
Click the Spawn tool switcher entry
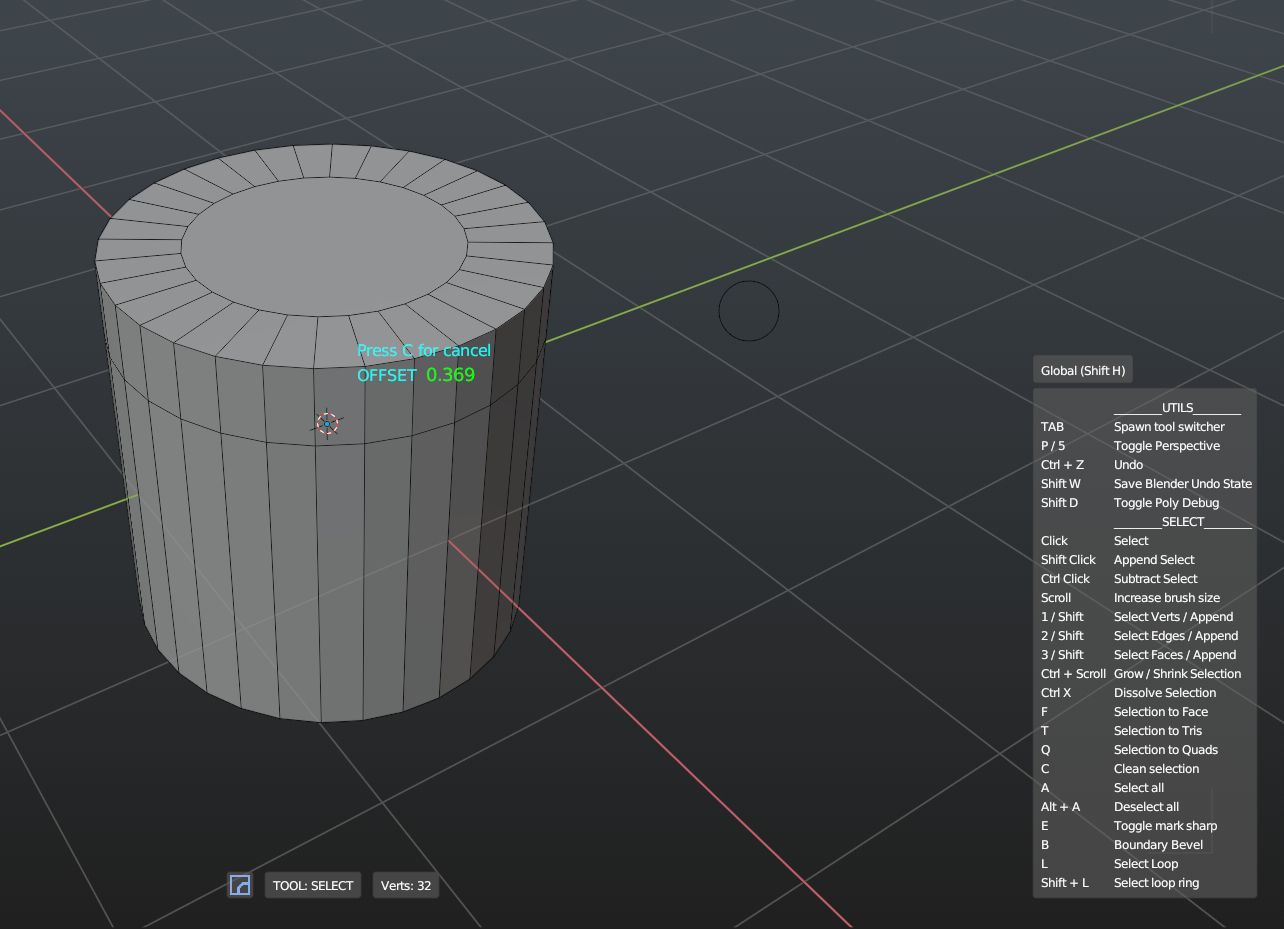(1168, 427)
